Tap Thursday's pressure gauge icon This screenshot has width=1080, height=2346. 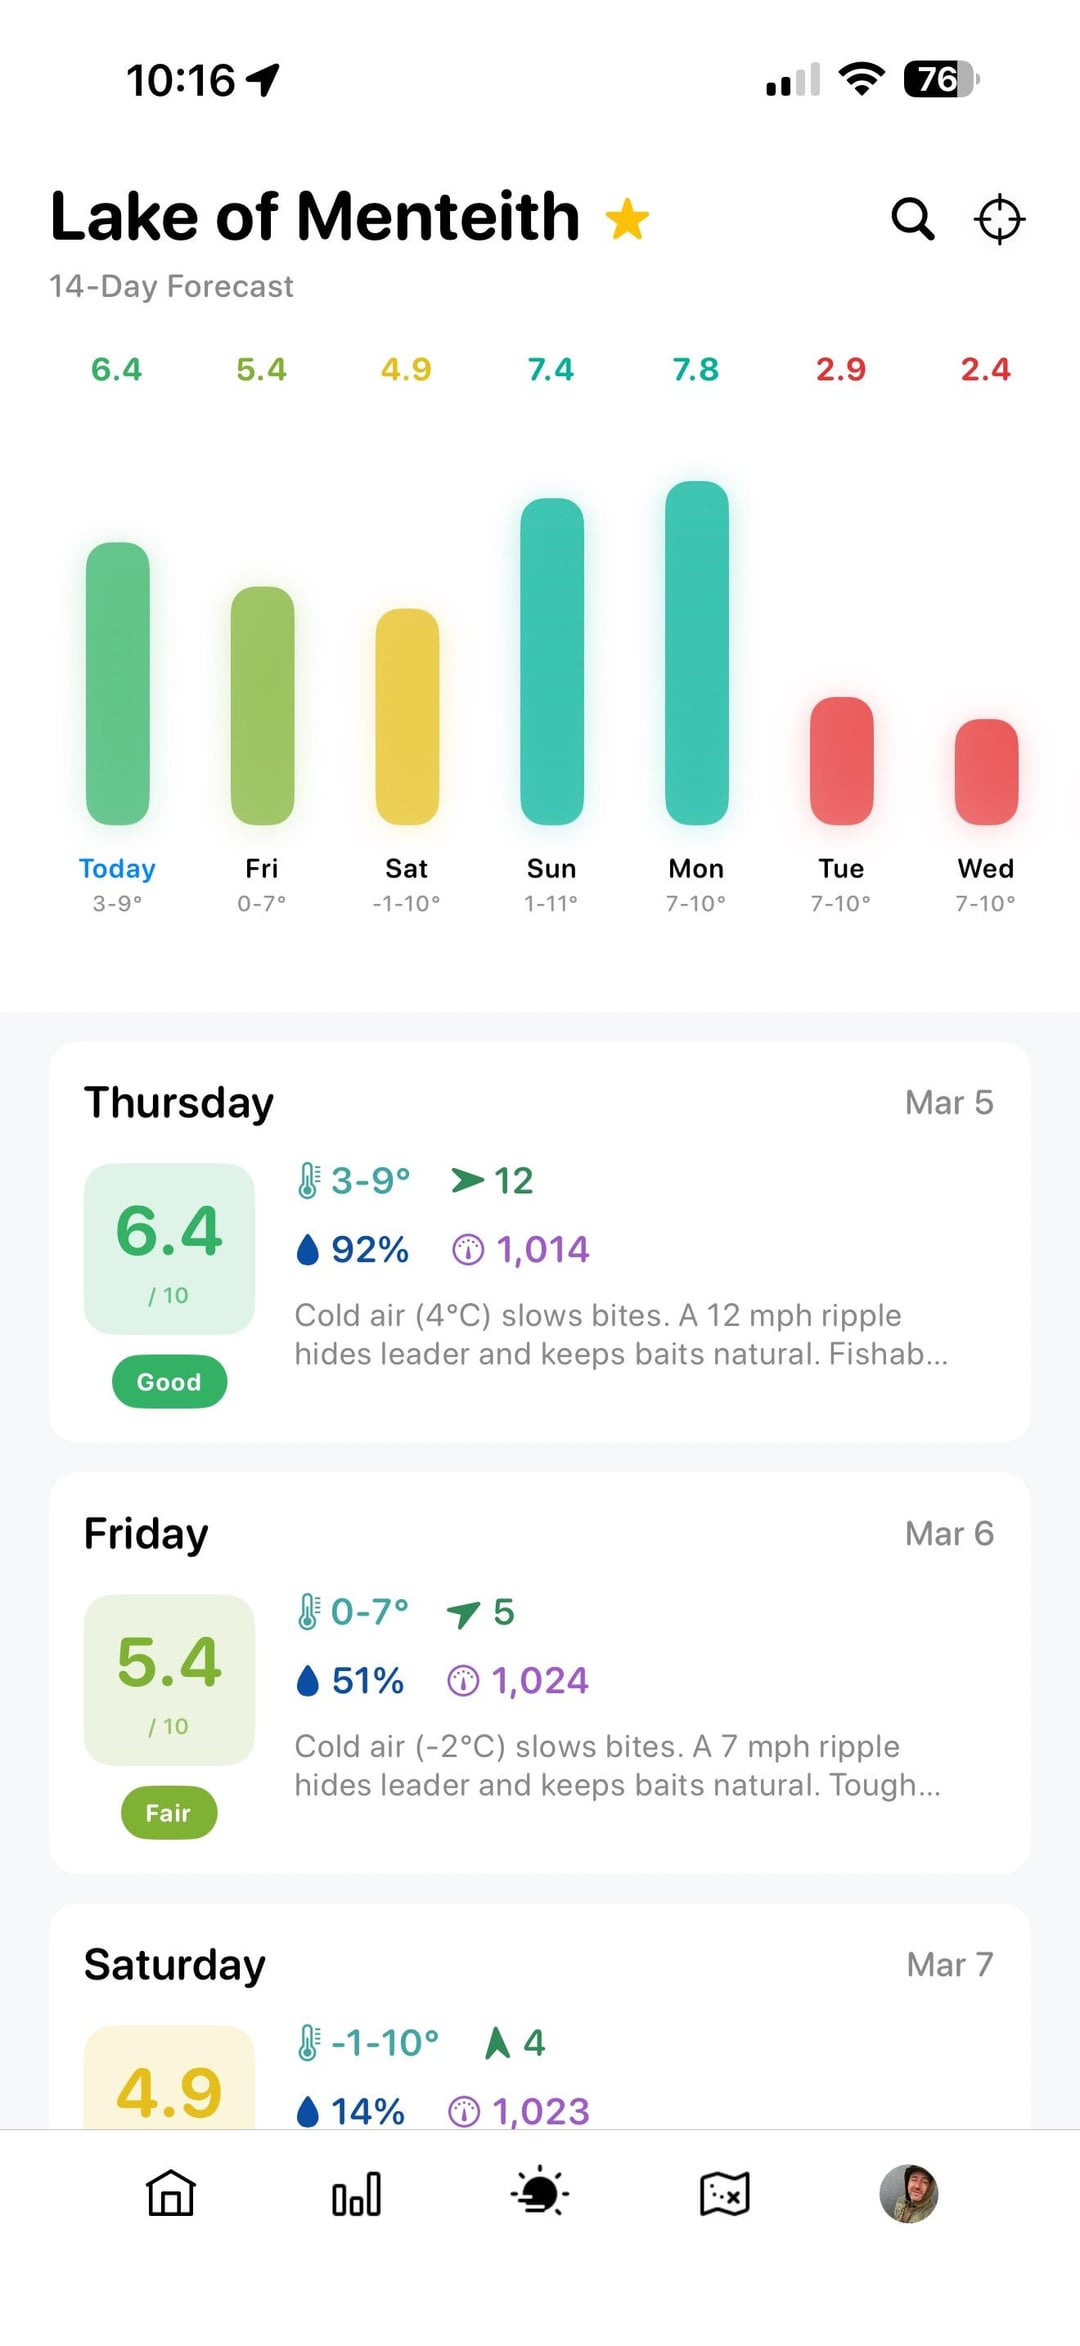click(x=468, y=1250)
